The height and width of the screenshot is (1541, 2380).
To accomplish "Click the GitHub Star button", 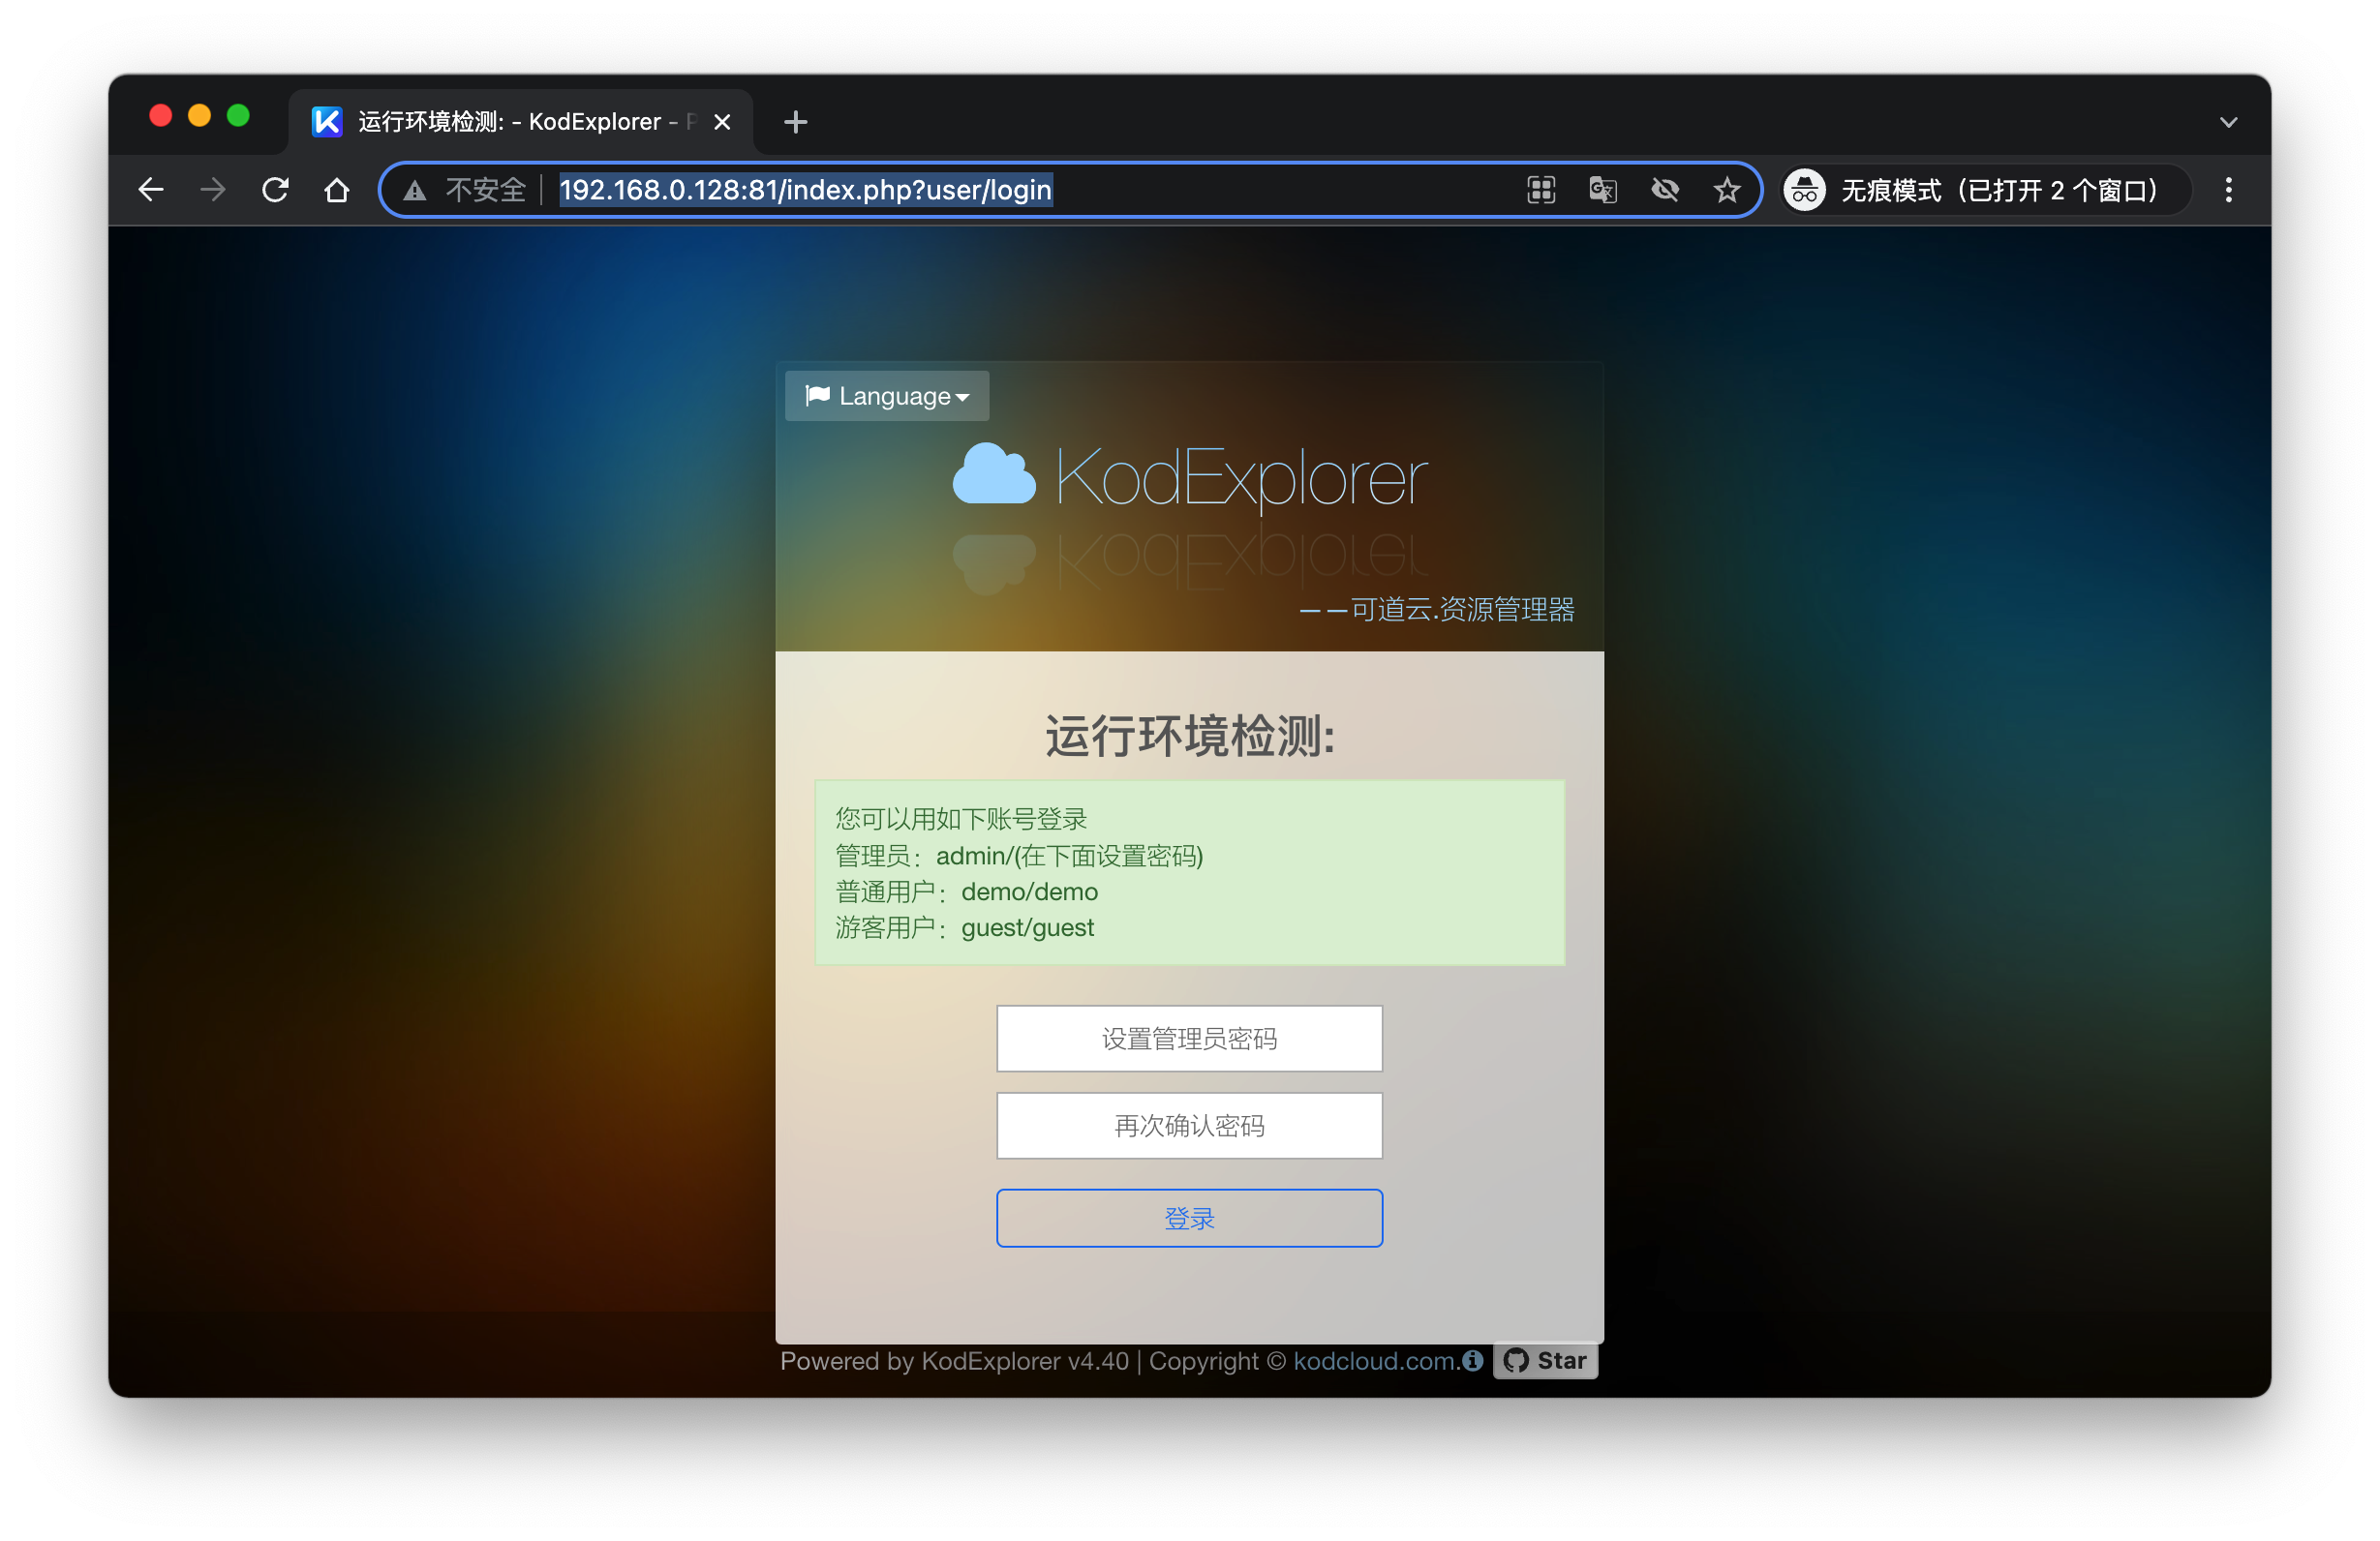I will point(1545,1360).
